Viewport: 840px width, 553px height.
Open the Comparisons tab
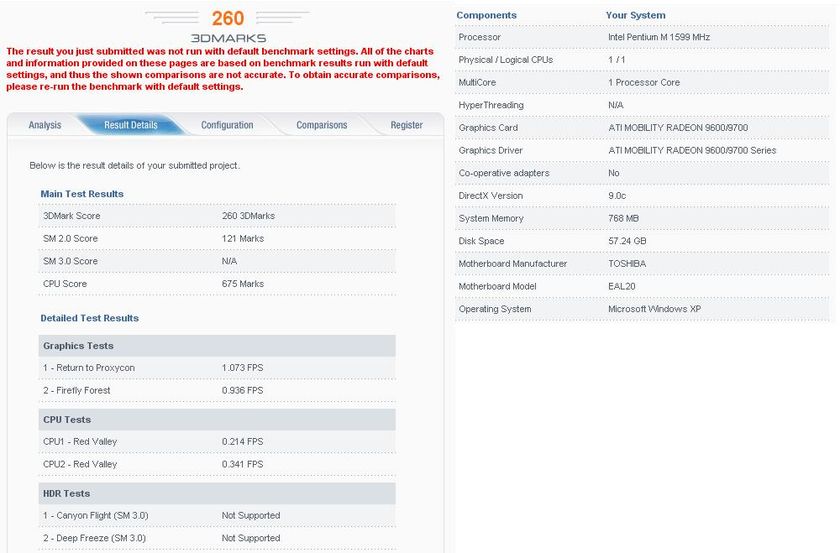pos(321,125)
